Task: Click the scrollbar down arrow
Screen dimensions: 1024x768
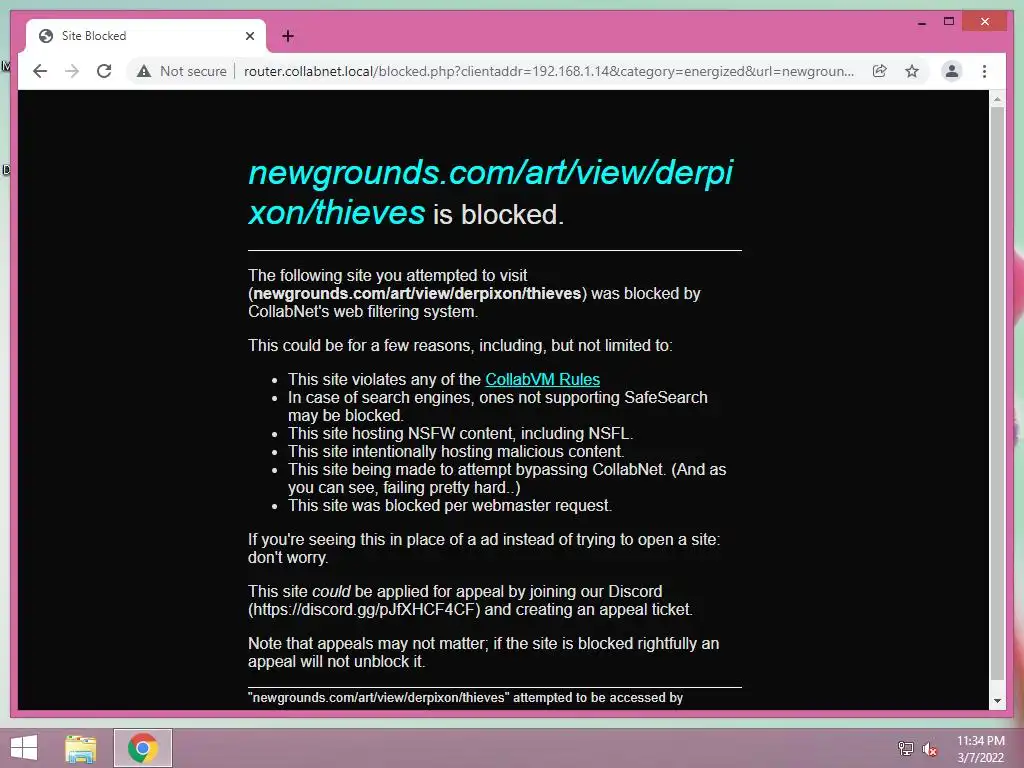Action: [x=997, y=701]
